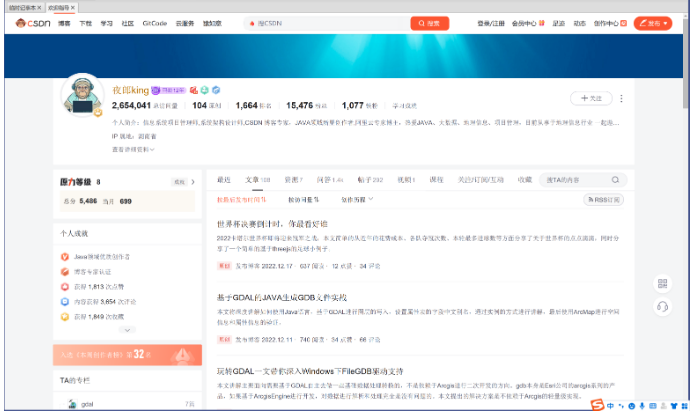Expand the 创作历程 dropdown
The width and height of the screenshot is (691, 415).
[357, 200]
